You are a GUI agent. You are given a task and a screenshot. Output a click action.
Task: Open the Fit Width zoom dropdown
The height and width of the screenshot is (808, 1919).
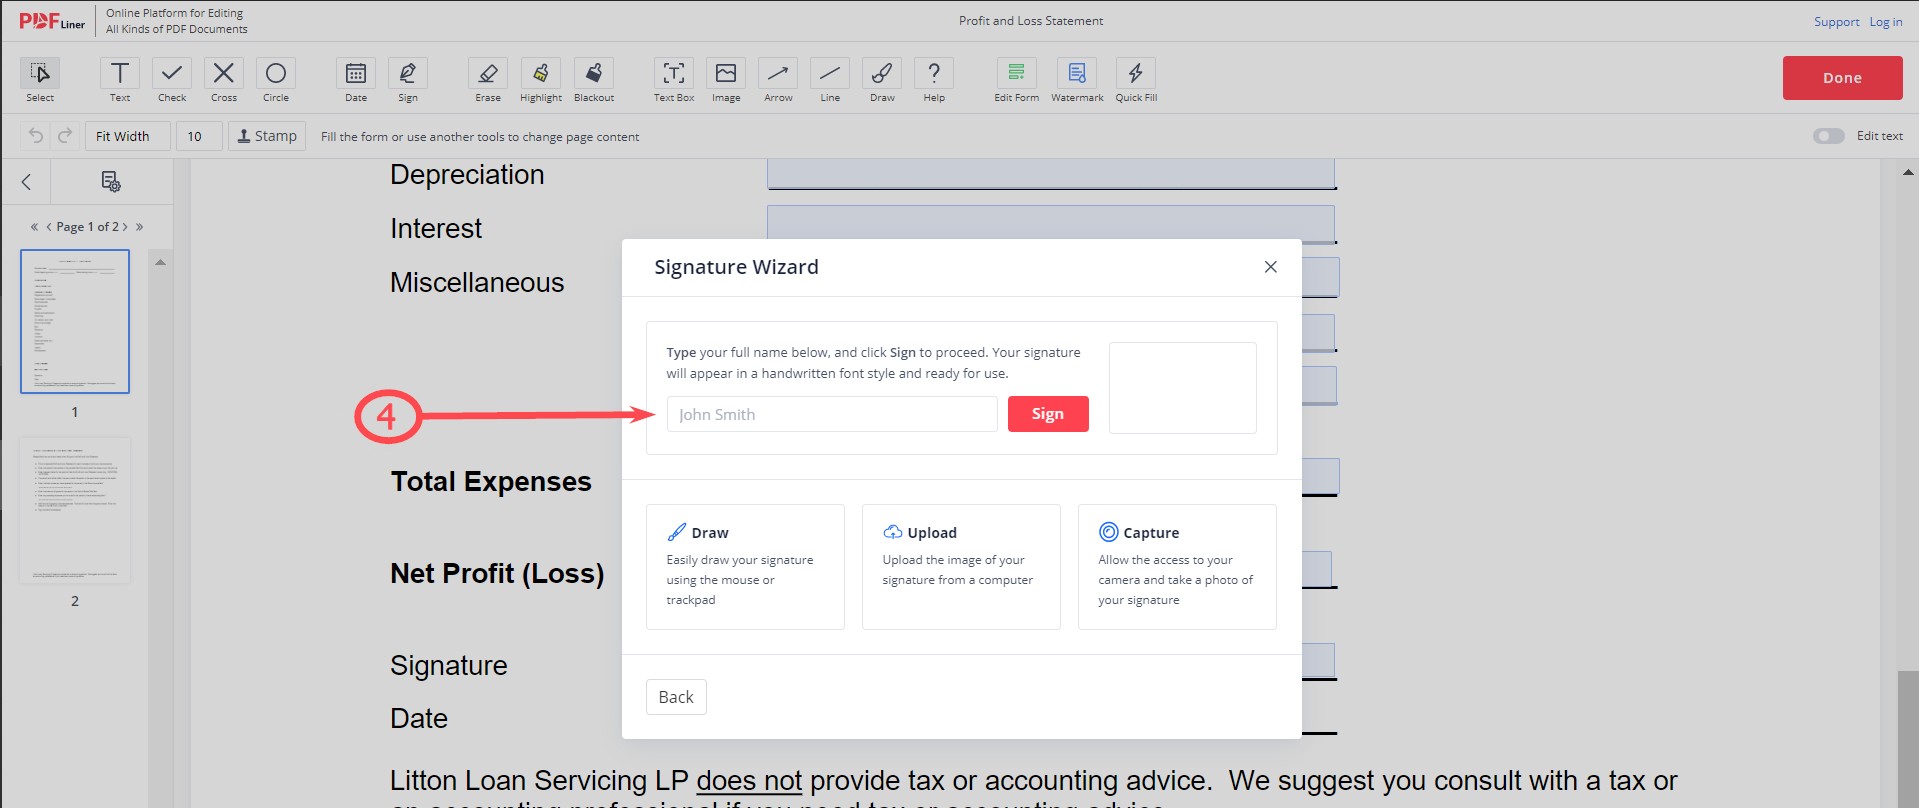pos(127,136)
